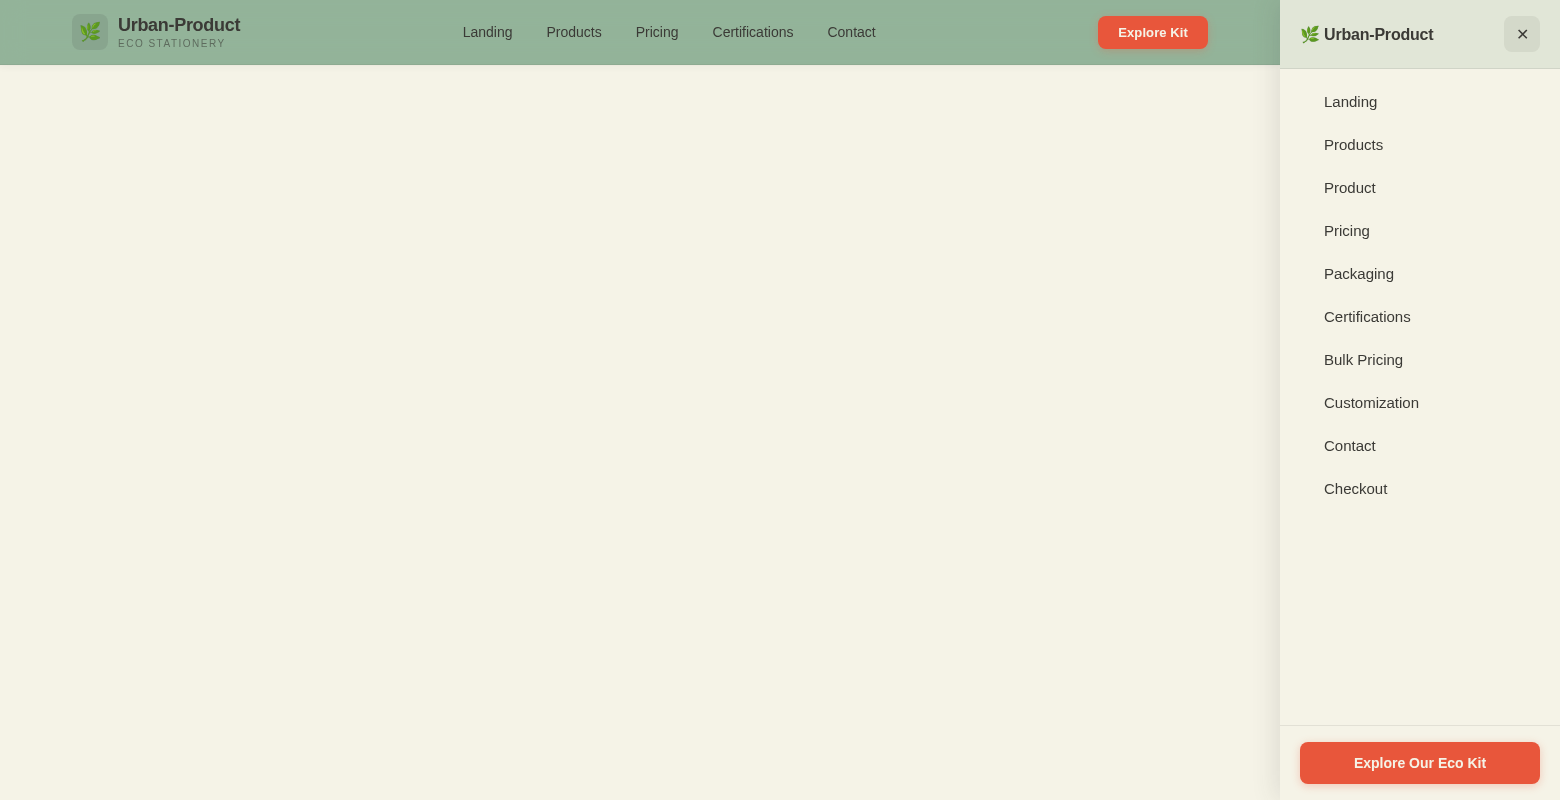1560x800 pixels.
Task: Open Contact in the top navigation bar
Action: (851, 32)
